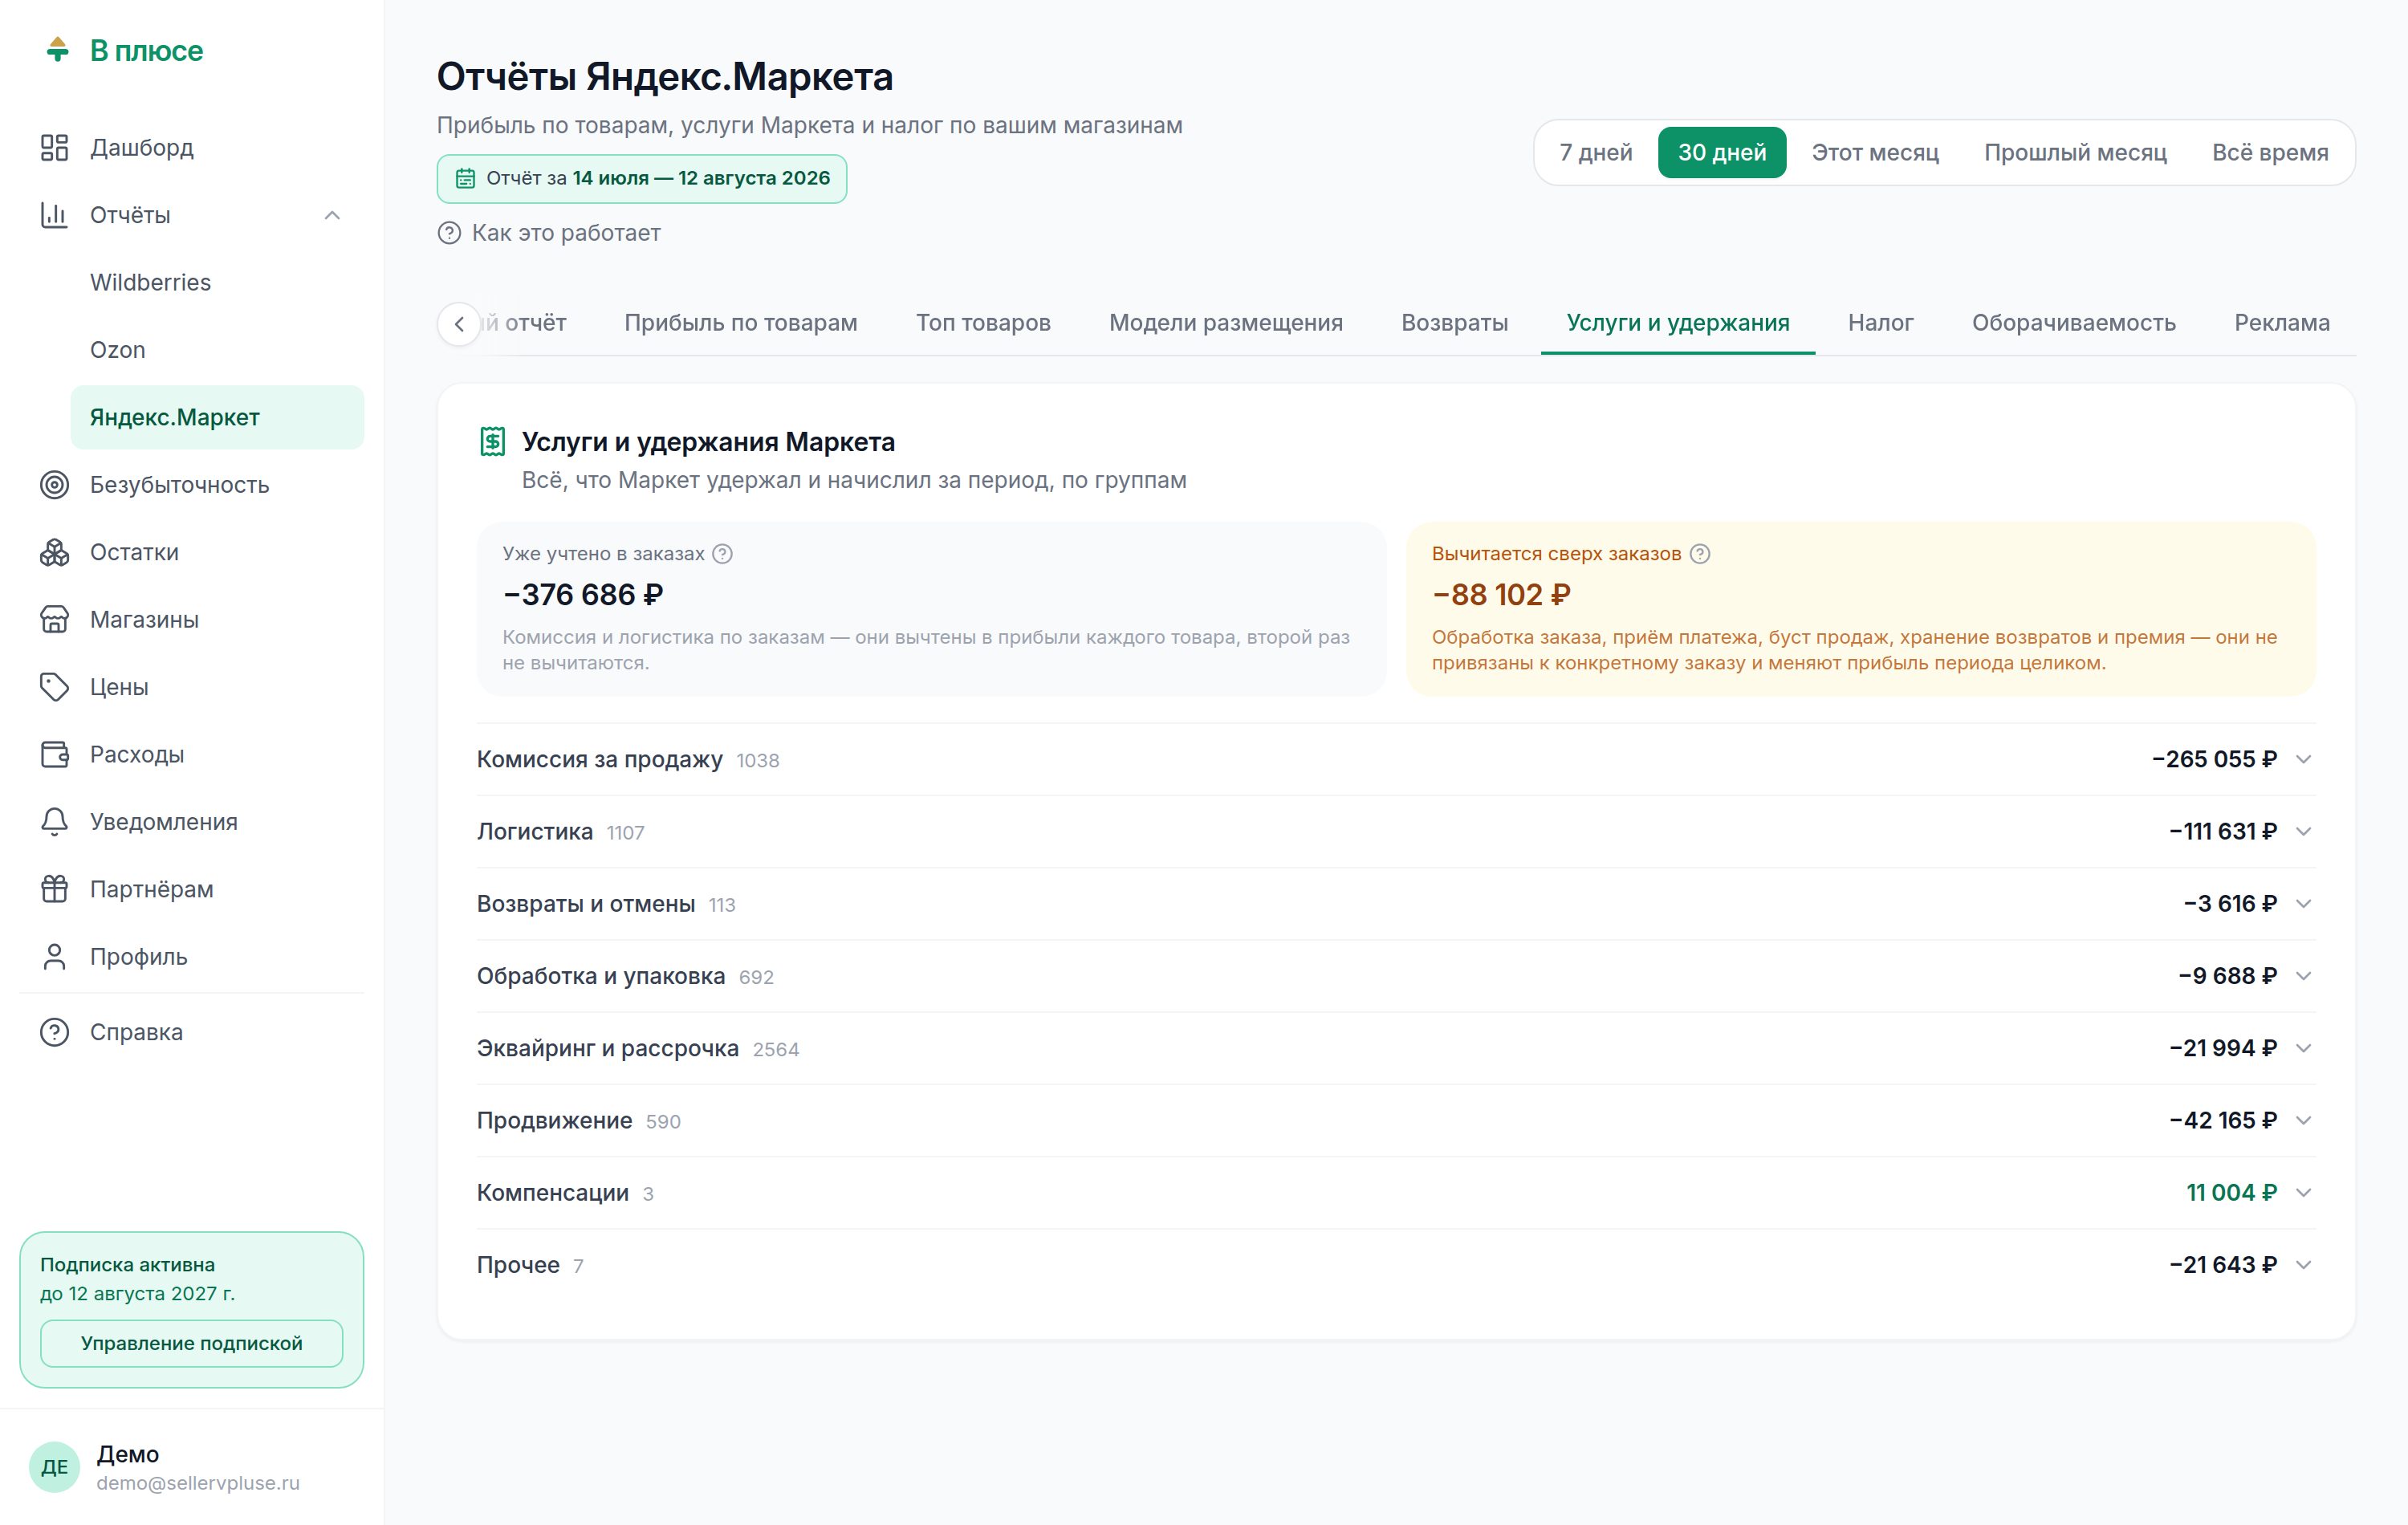Click the Эквайринг и рассрочка count 2564
2408x1525 pixels.
[x=776, y=1050]
